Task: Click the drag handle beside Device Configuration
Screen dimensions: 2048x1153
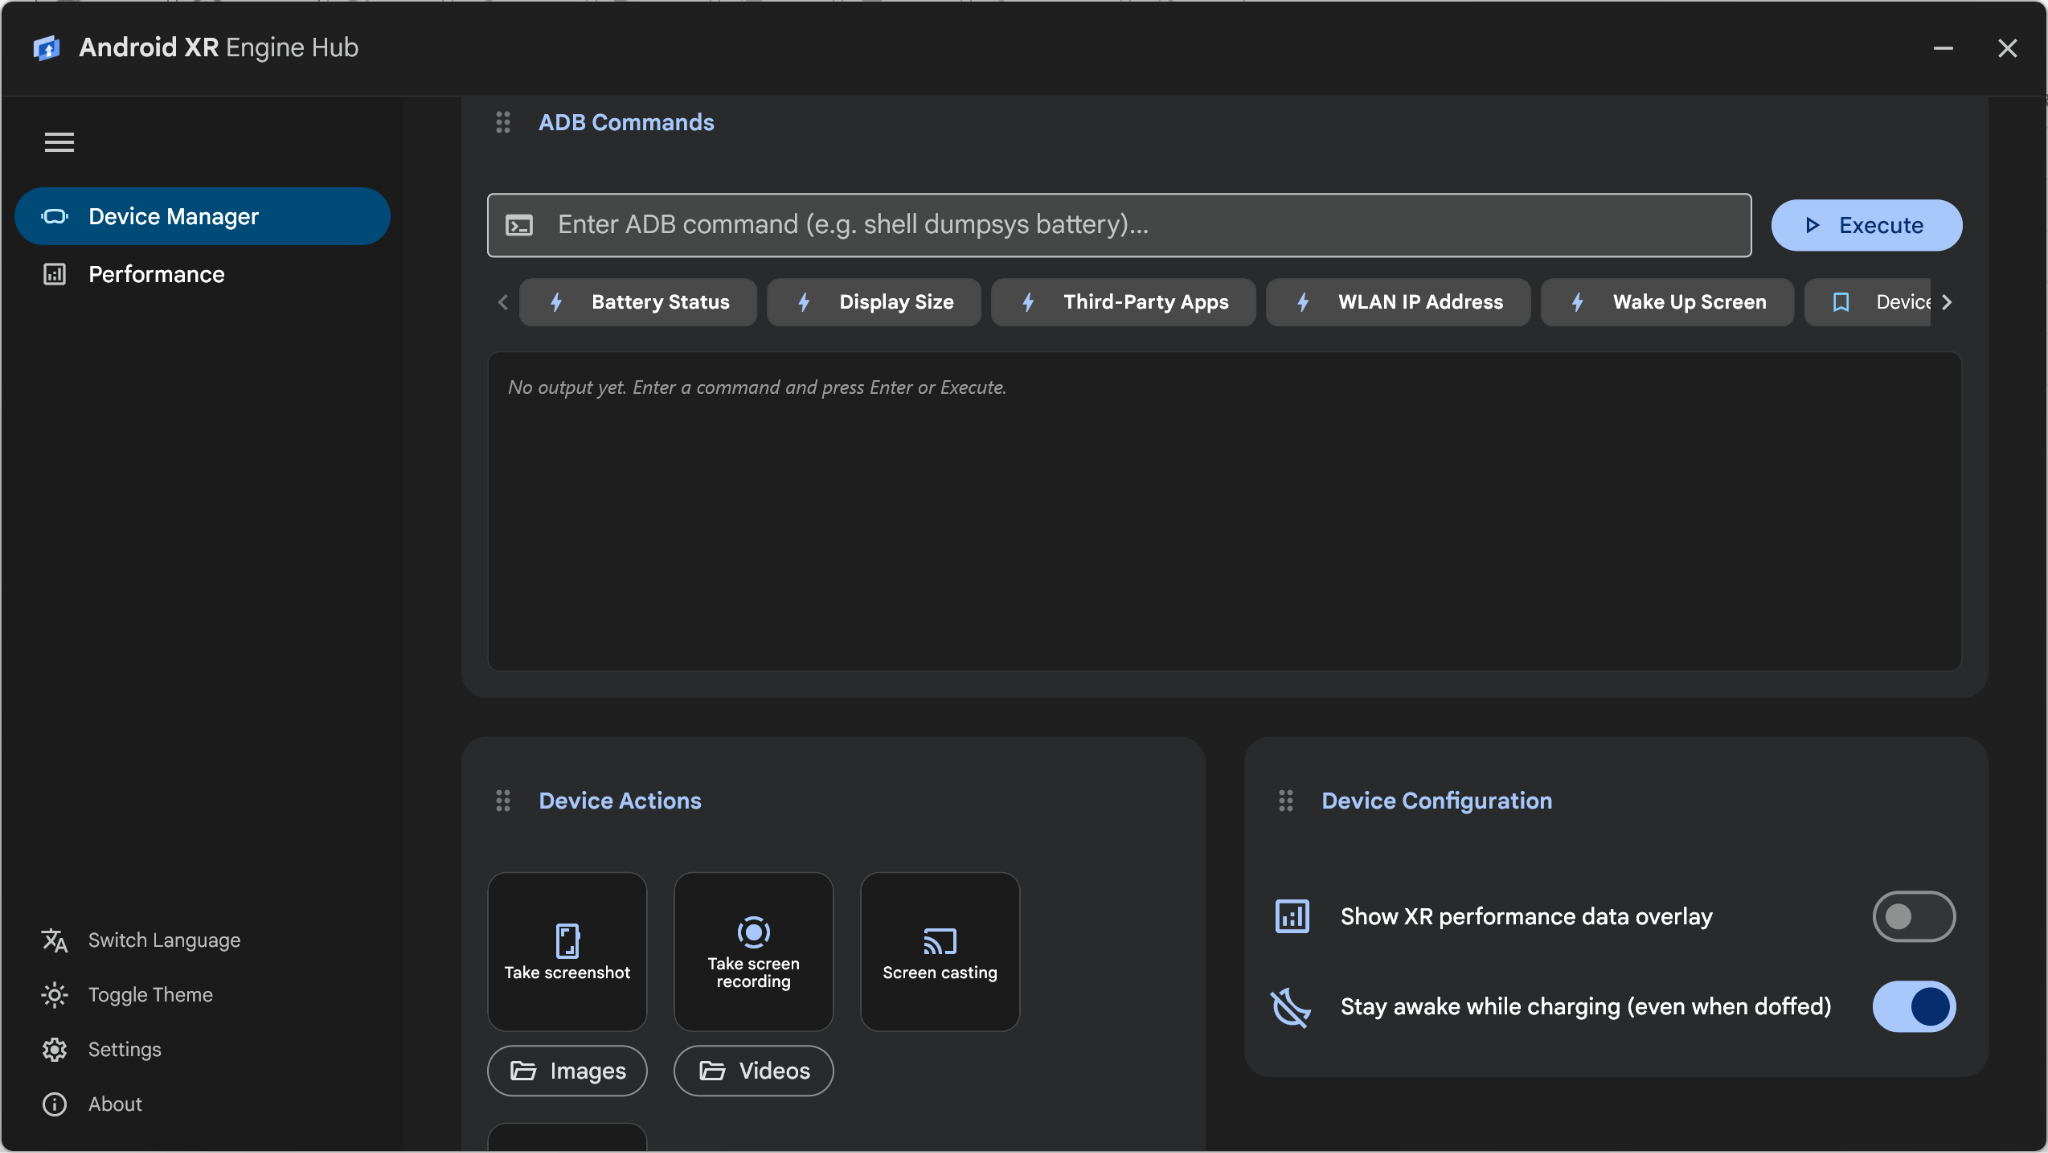Action: pyautogui.click(x=1286, y=801)
